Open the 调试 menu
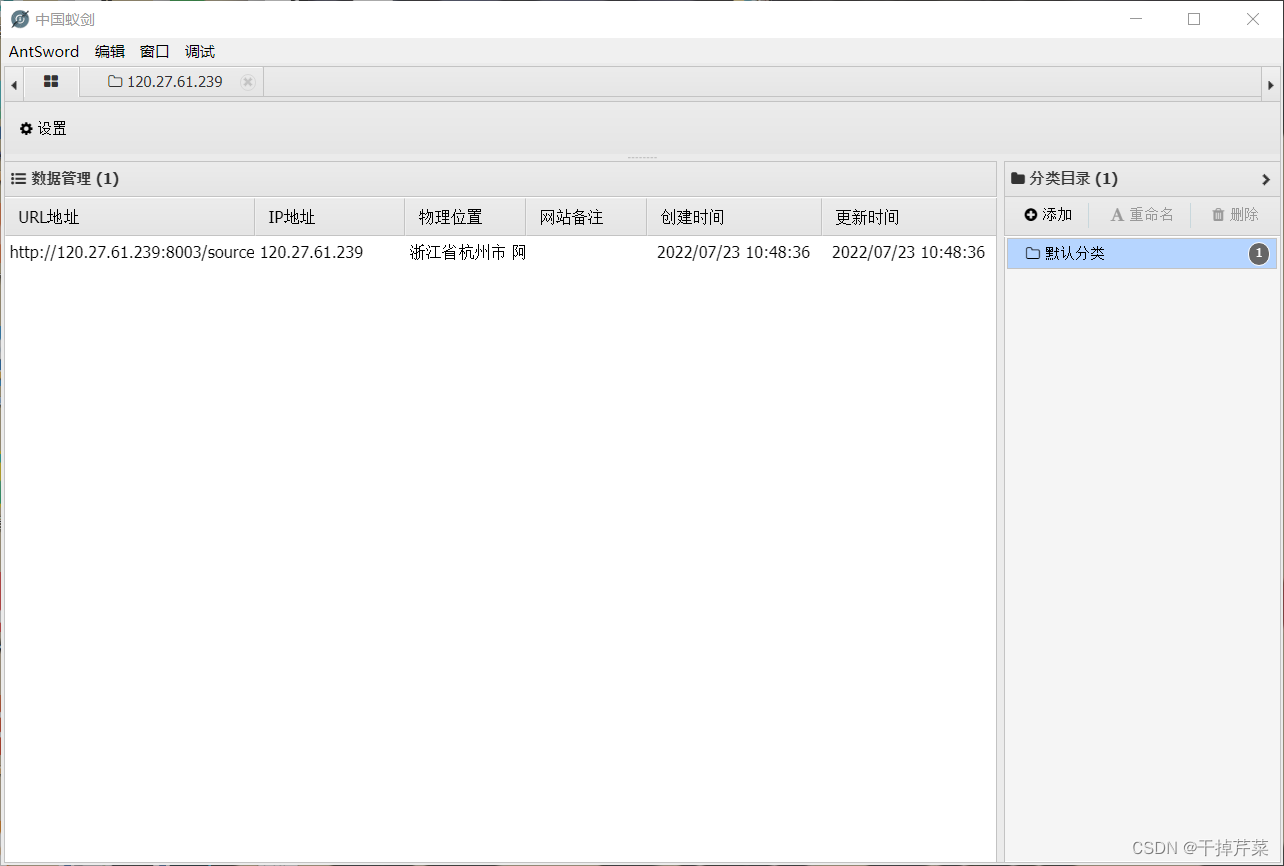Viewport: 1284px width, 866px height. (200, 51)
